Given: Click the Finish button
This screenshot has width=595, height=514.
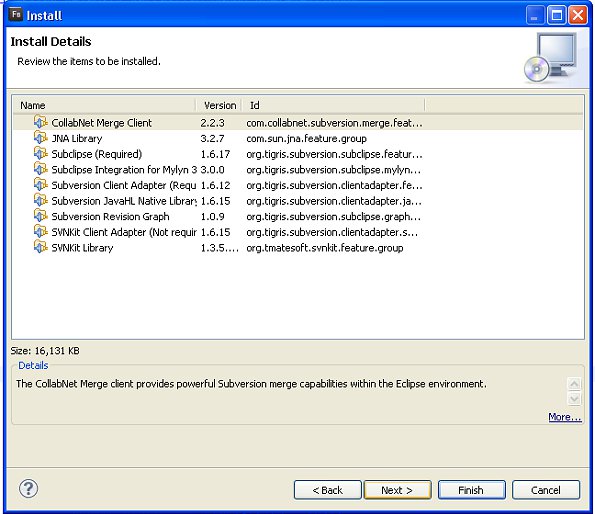Looking at the screenshot, I should click(471, 490).
